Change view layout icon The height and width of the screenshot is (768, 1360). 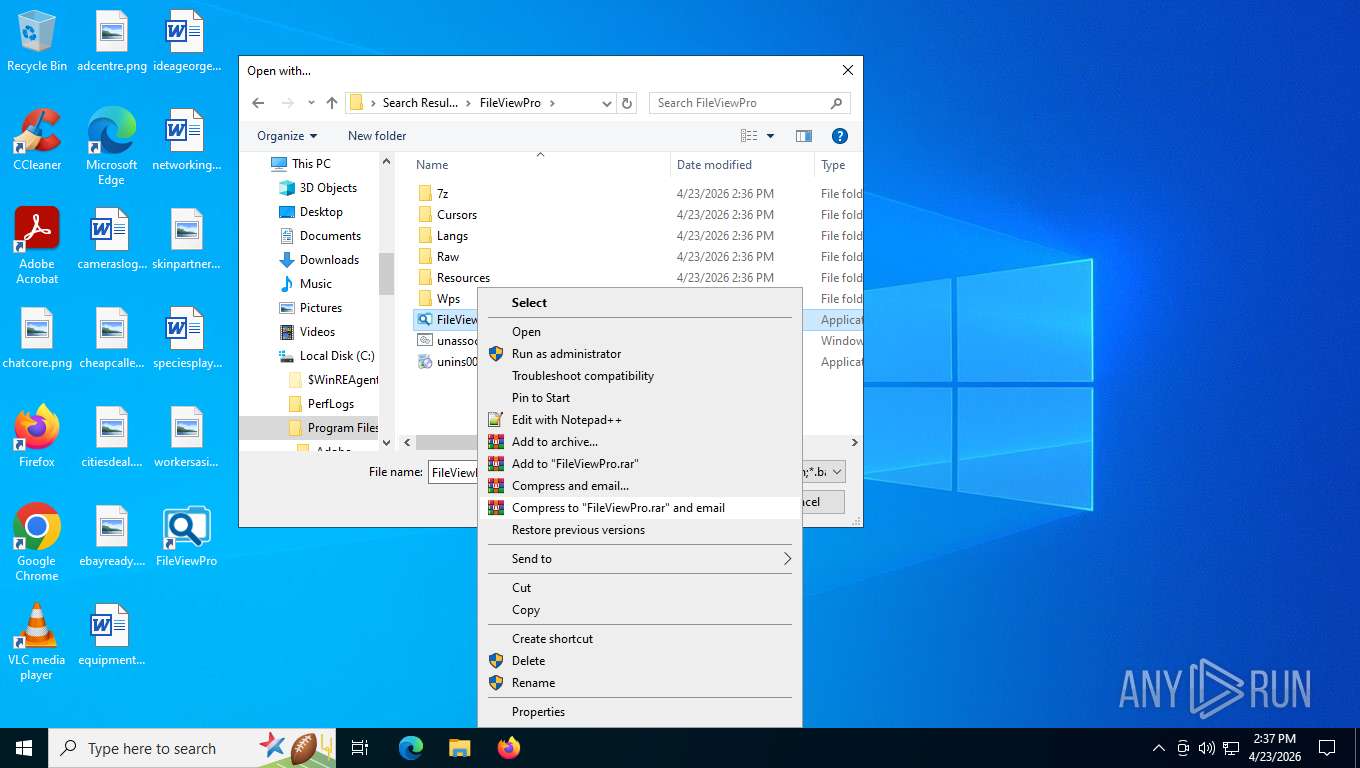click(749, 136)
